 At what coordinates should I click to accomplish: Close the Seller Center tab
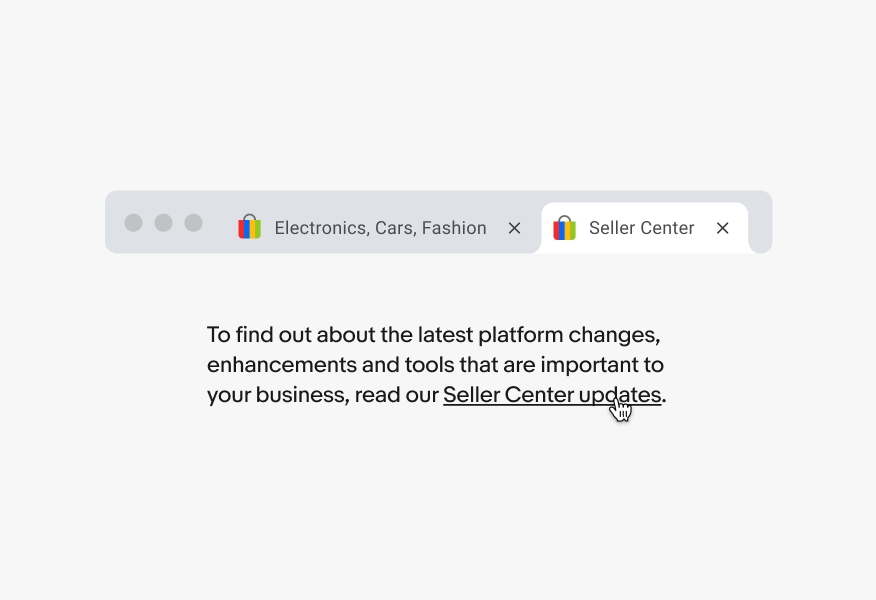tap(723, 228)
